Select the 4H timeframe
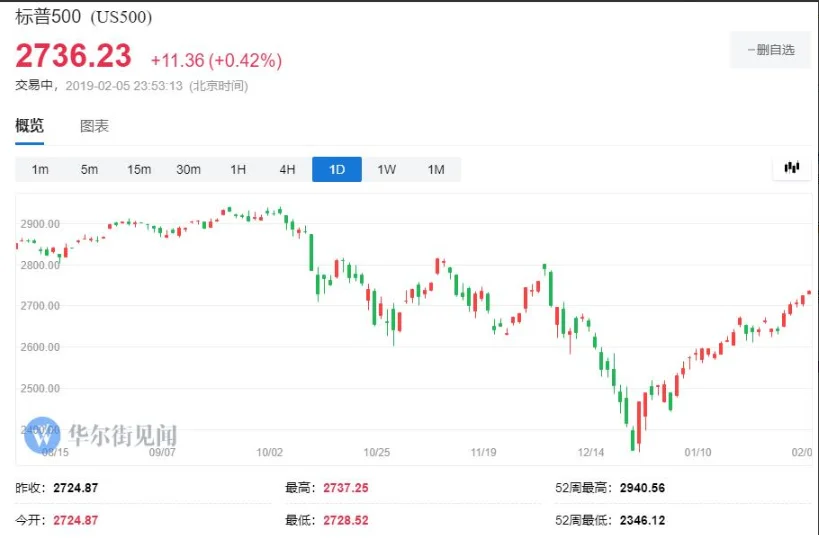The image size is (819, 538). 287,169
